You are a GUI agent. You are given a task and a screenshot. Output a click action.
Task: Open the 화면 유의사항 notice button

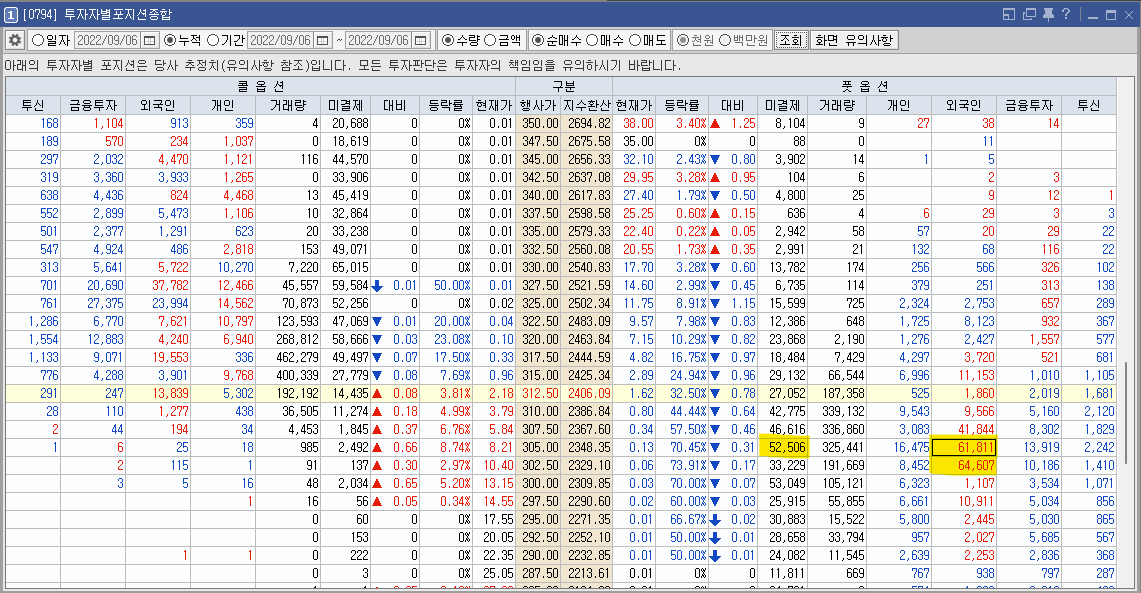854,40
